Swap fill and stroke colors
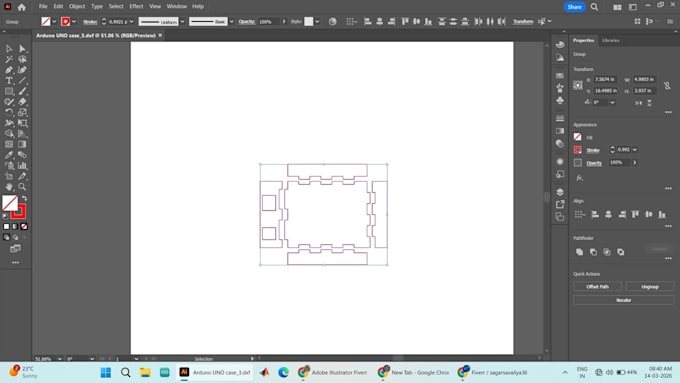Image resolution: width=680 pixels, height=383 pixels. point(25,198)
